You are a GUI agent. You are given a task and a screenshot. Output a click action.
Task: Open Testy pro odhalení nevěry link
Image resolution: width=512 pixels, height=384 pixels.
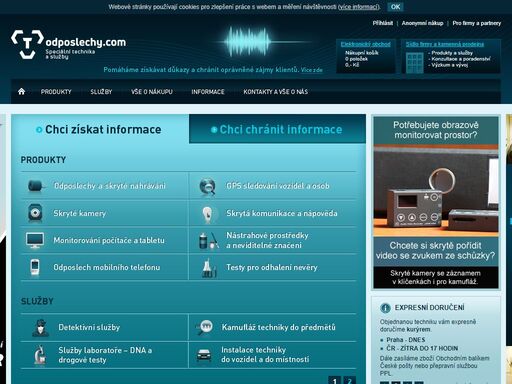pos(272,267)
